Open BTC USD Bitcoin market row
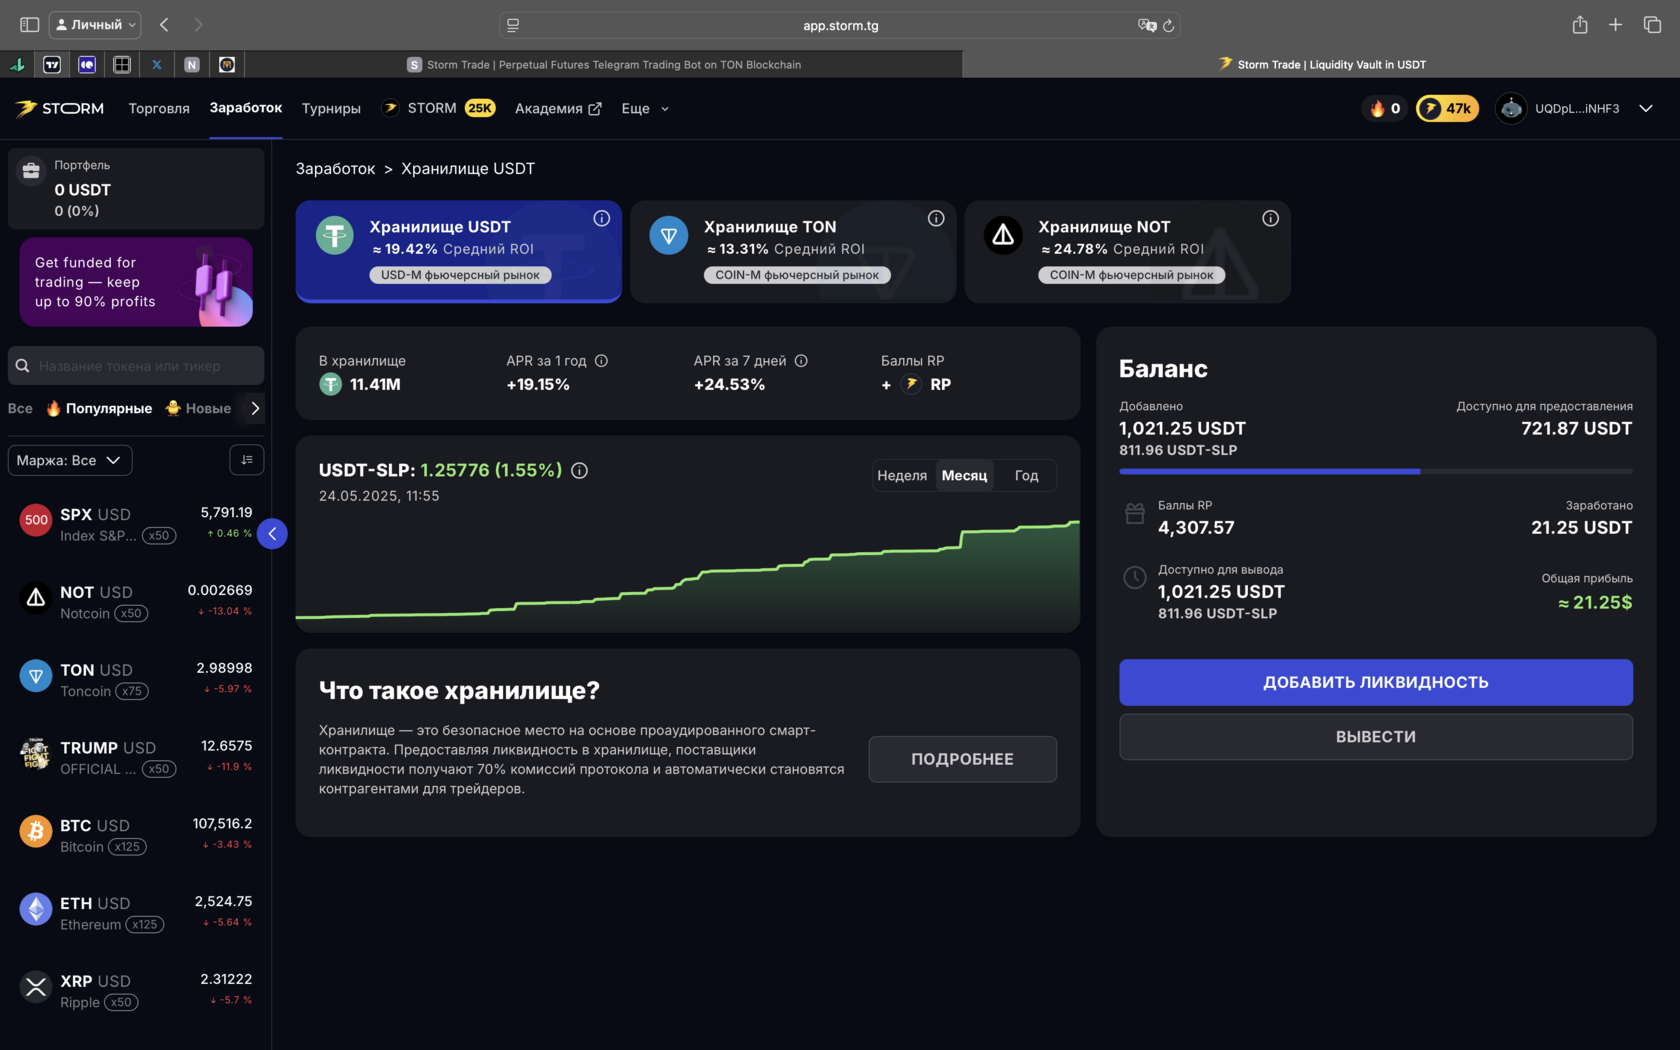Image resolution: width=1680 pixels, height=1050 pixels. (136, 835)
